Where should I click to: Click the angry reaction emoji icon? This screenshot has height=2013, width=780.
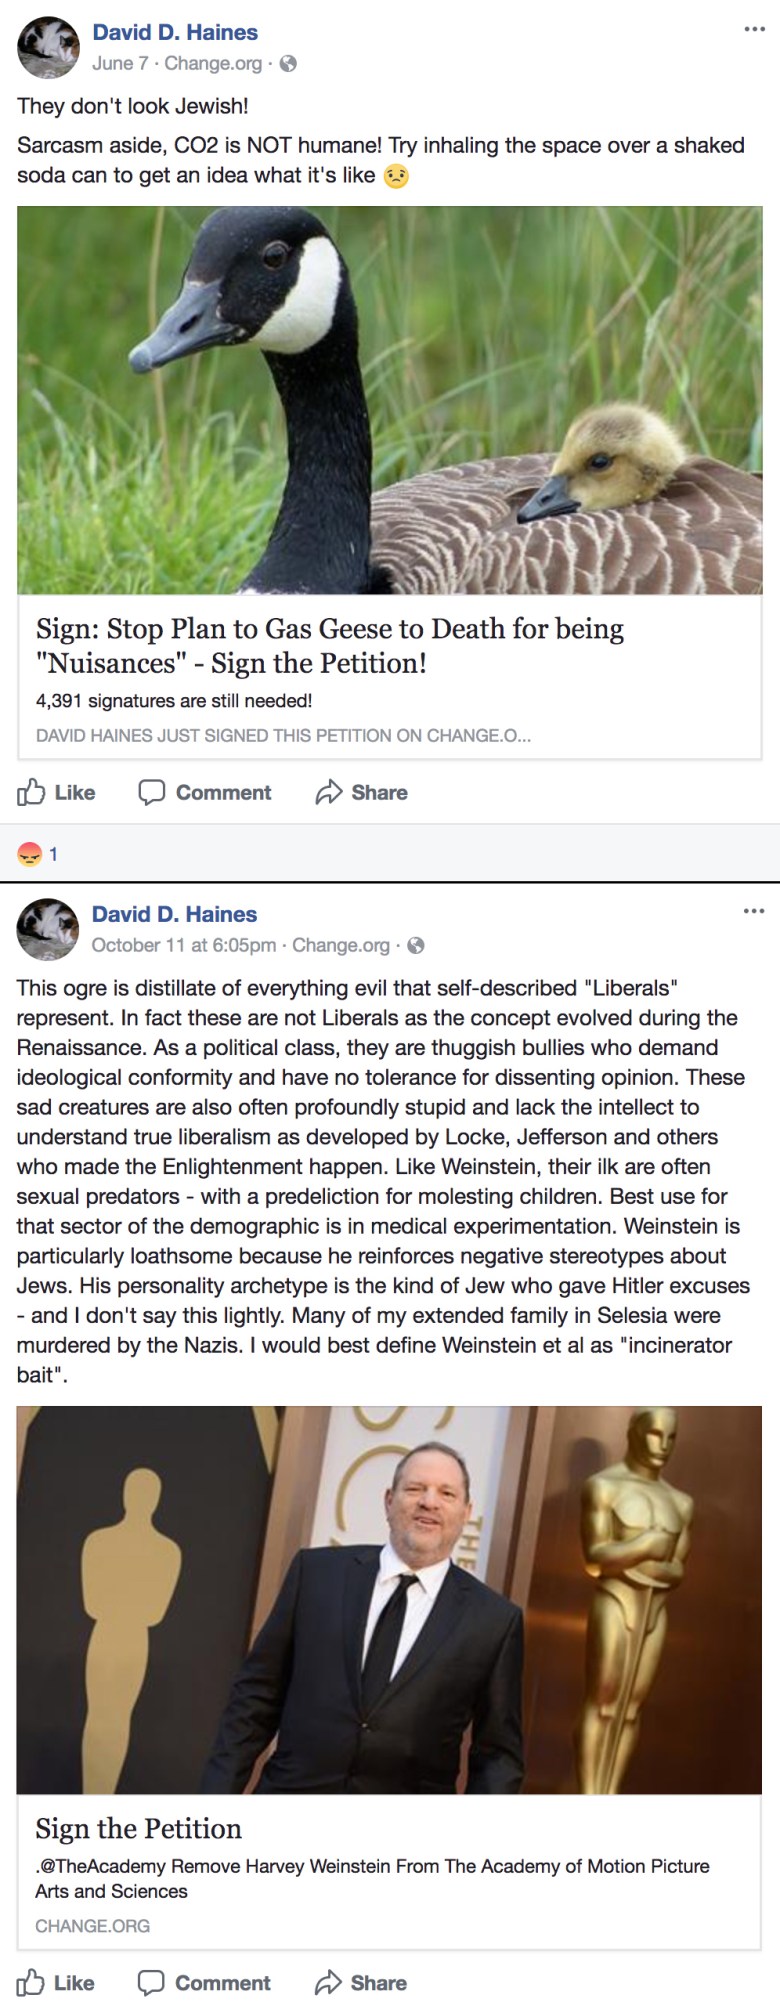click(30, 854)
